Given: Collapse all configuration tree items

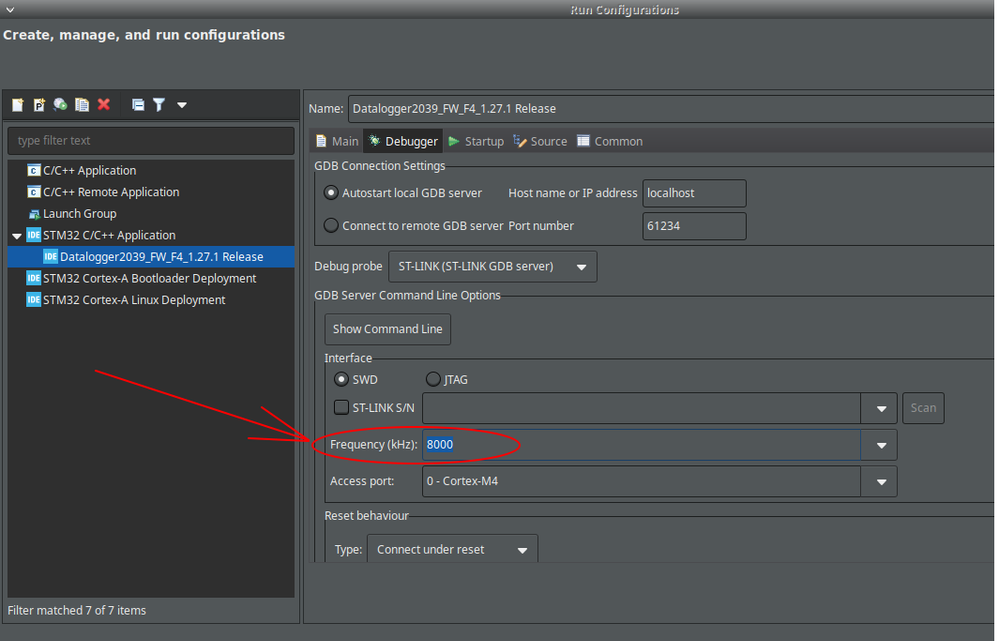Looking at the screenshot, I should click(138, 104).
